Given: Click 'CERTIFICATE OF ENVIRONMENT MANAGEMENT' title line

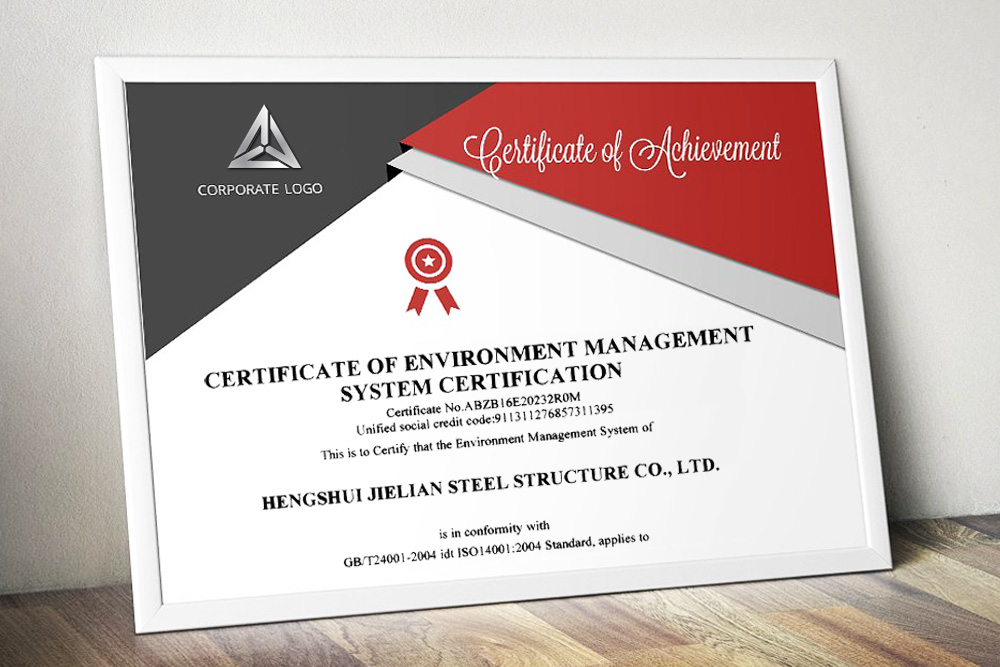Looking at the screenshot, I should (x=478, y=356).
